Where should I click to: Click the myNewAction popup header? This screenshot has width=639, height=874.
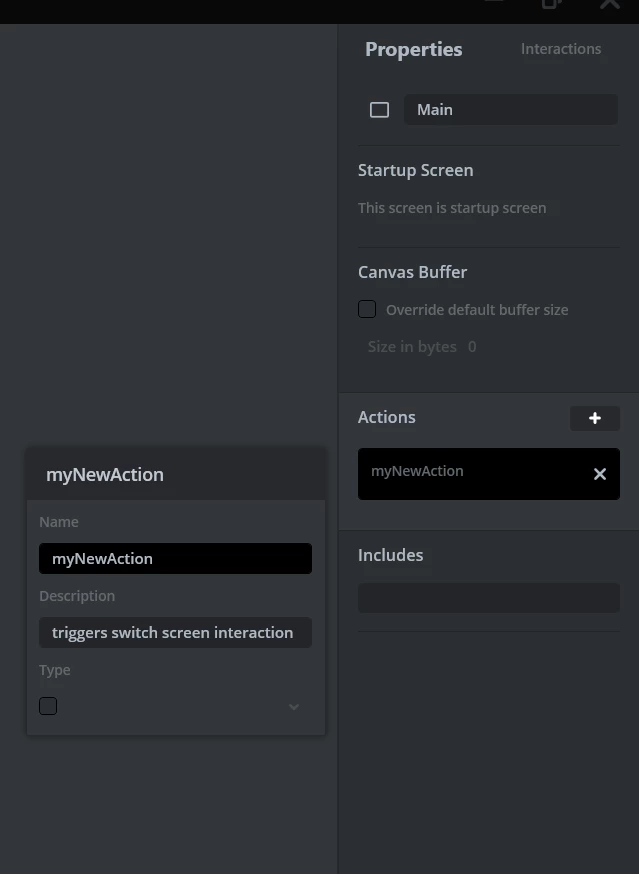click(176, 474)
